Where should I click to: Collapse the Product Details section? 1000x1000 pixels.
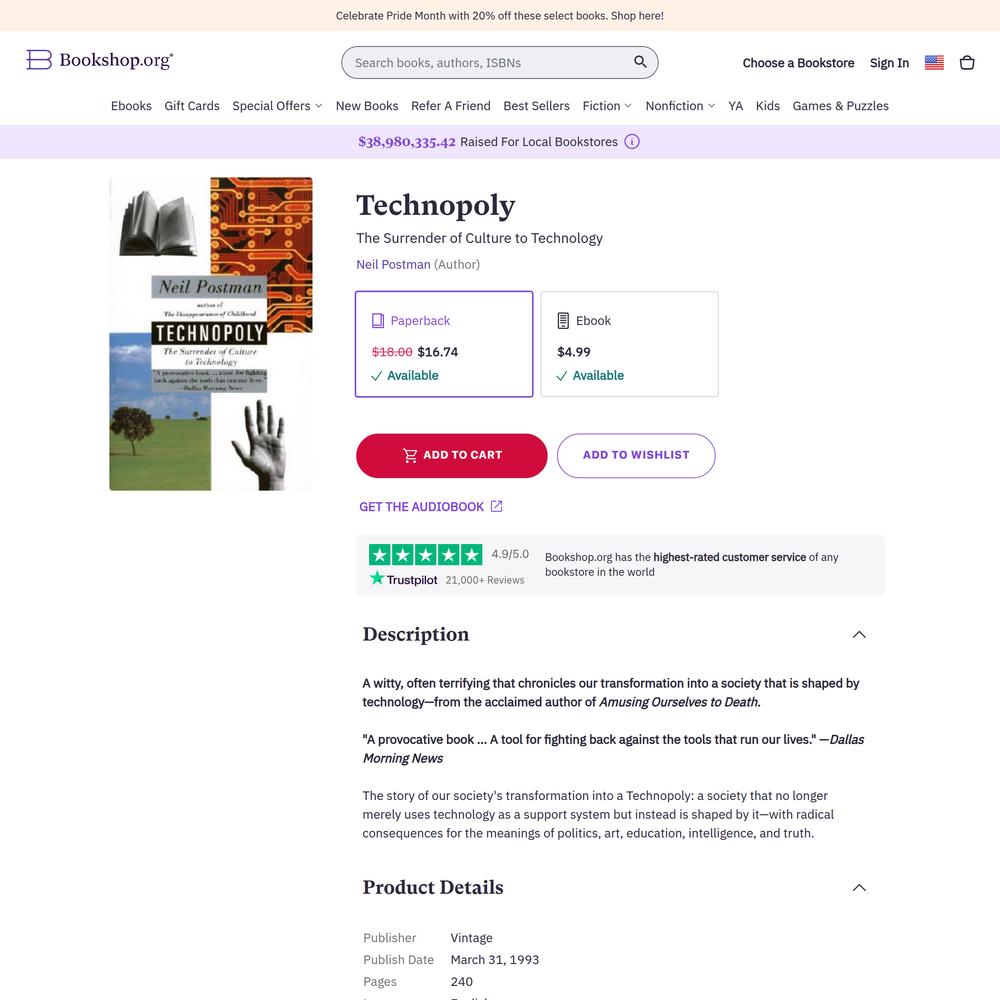pos(859,888)
